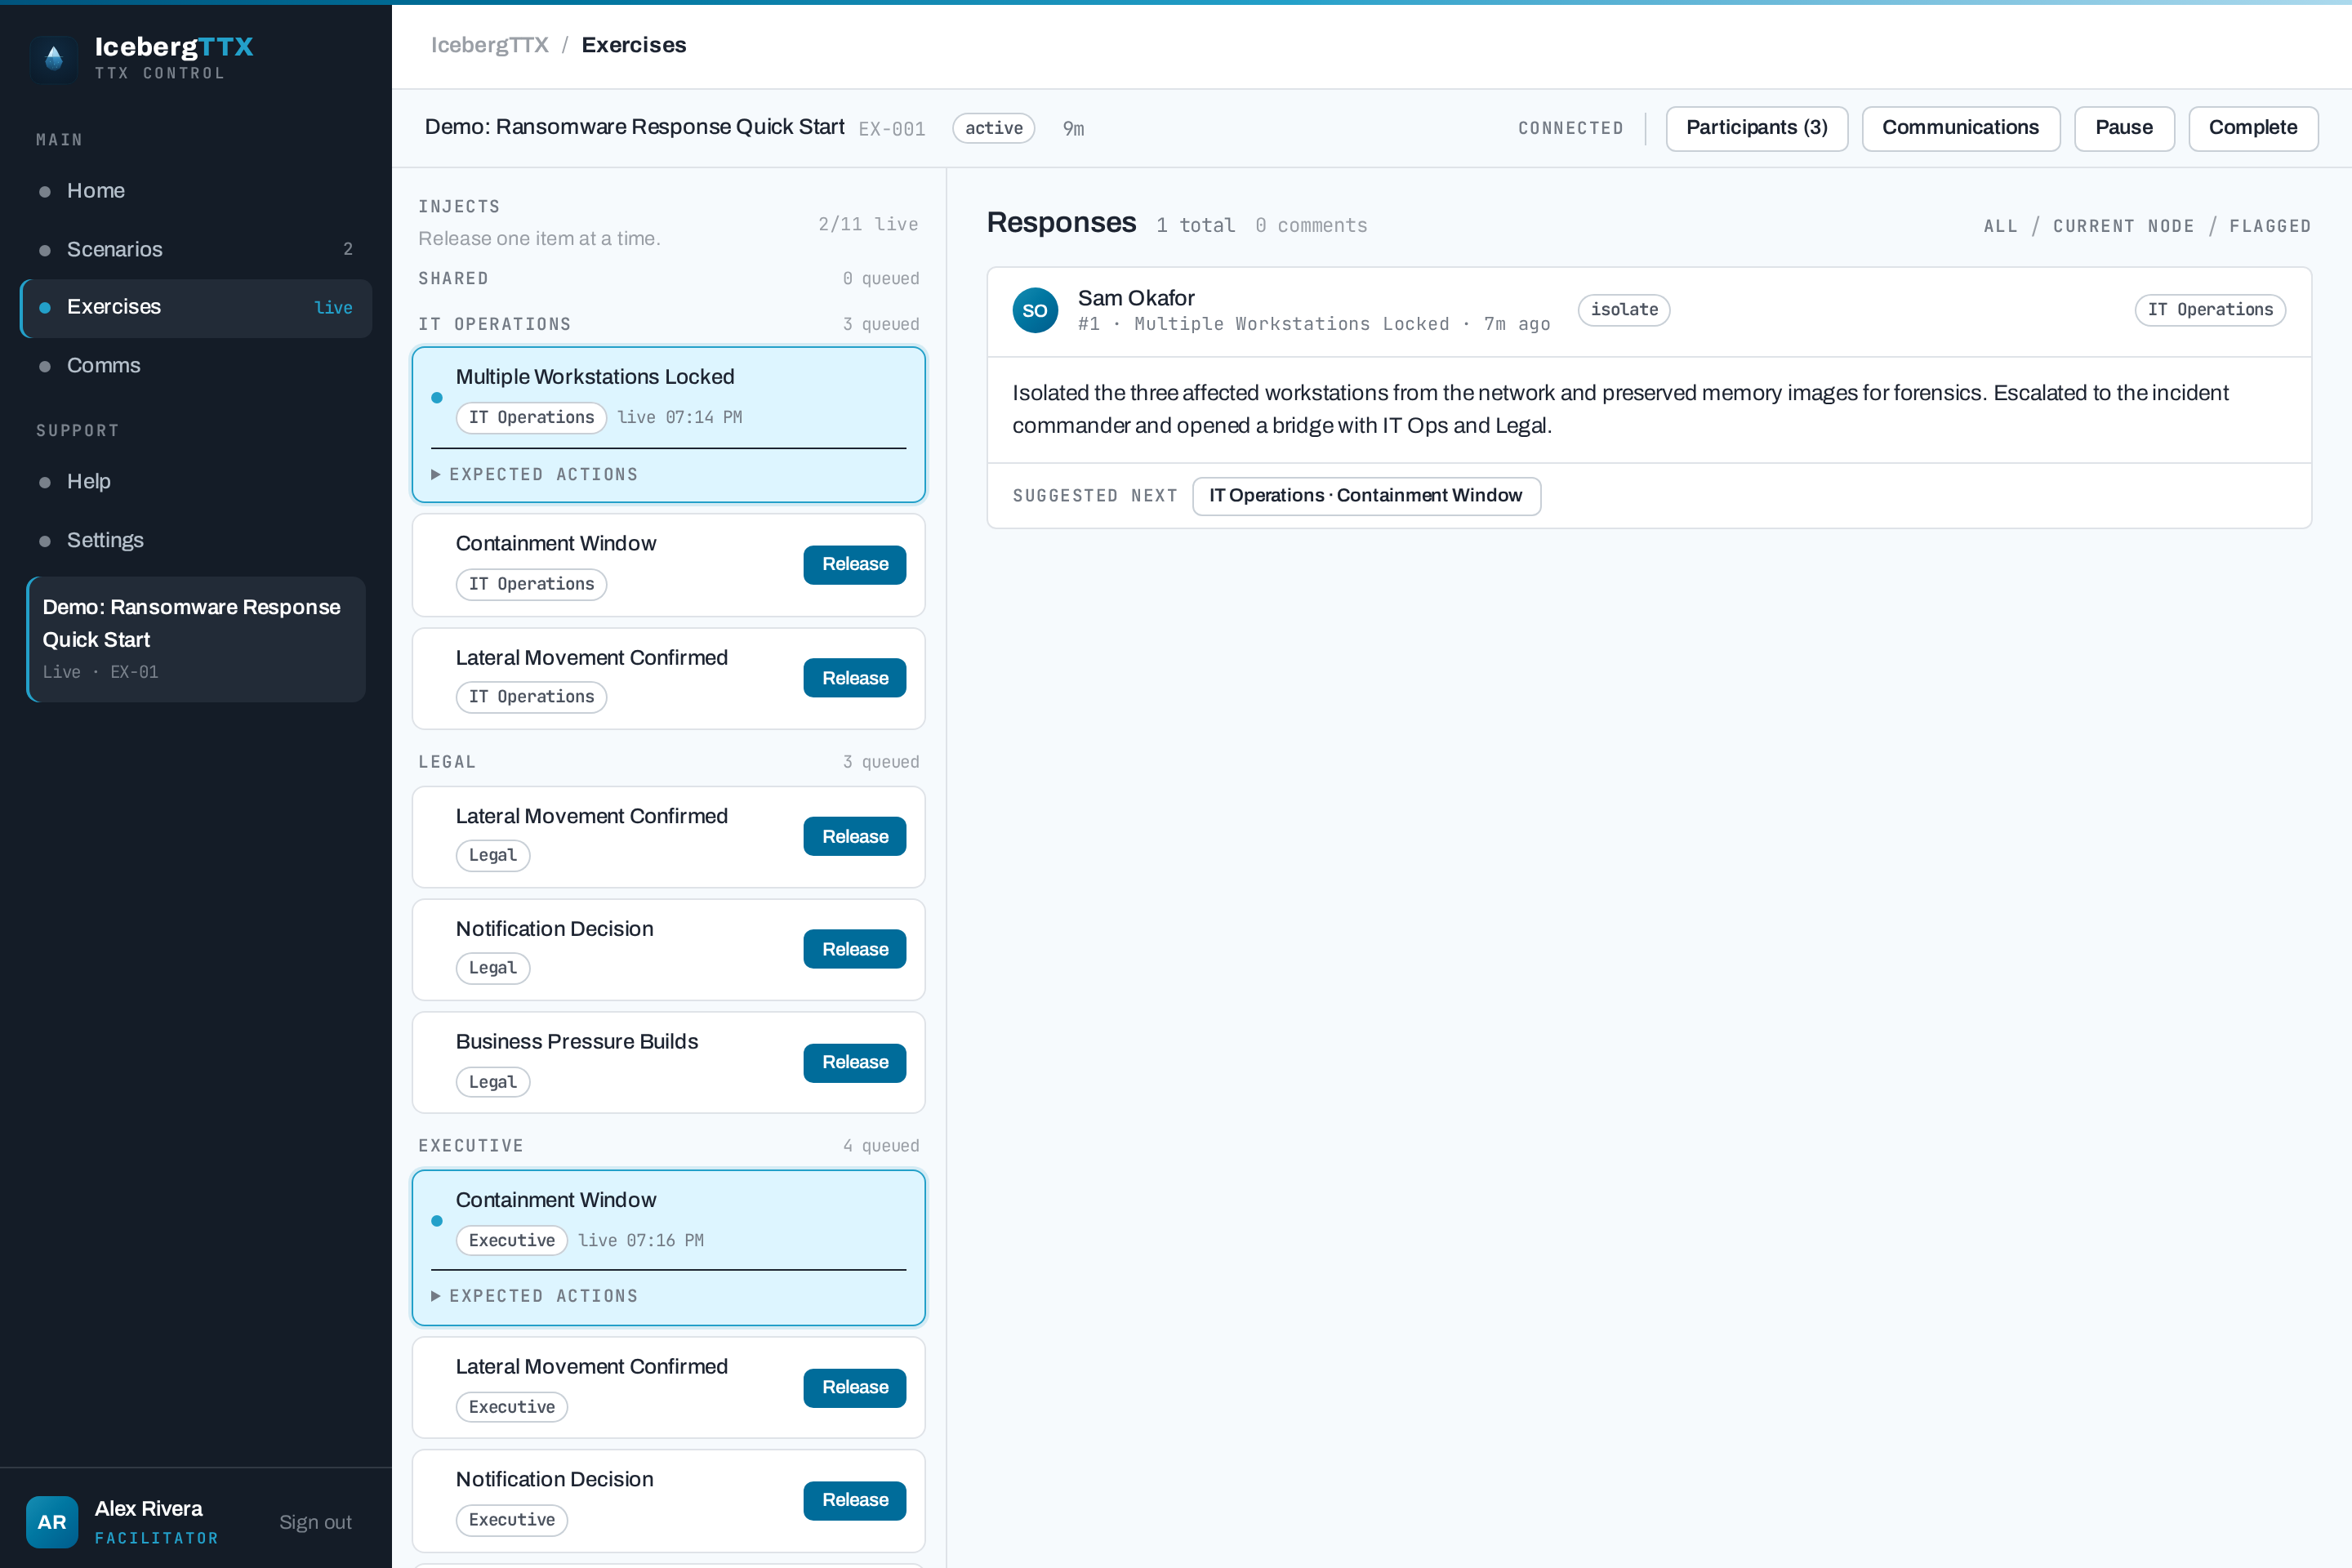Click the live dot on Executive Containment Window

(x=437, y=1220)
